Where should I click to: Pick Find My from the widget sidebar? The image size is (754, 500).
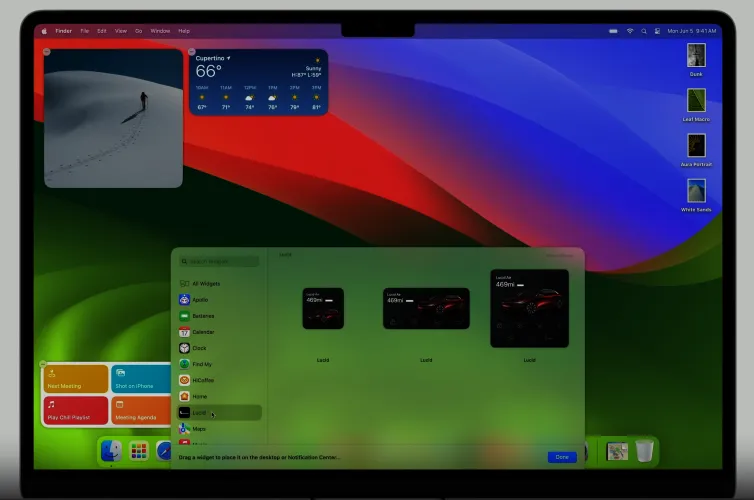click(x=201, y=363)
